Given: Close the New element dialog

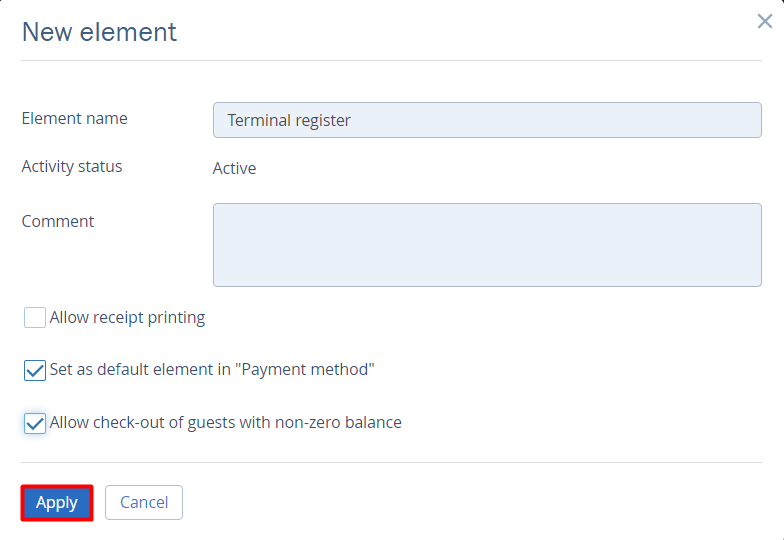Looking at the screenshot, I should (x=765, y=22).
